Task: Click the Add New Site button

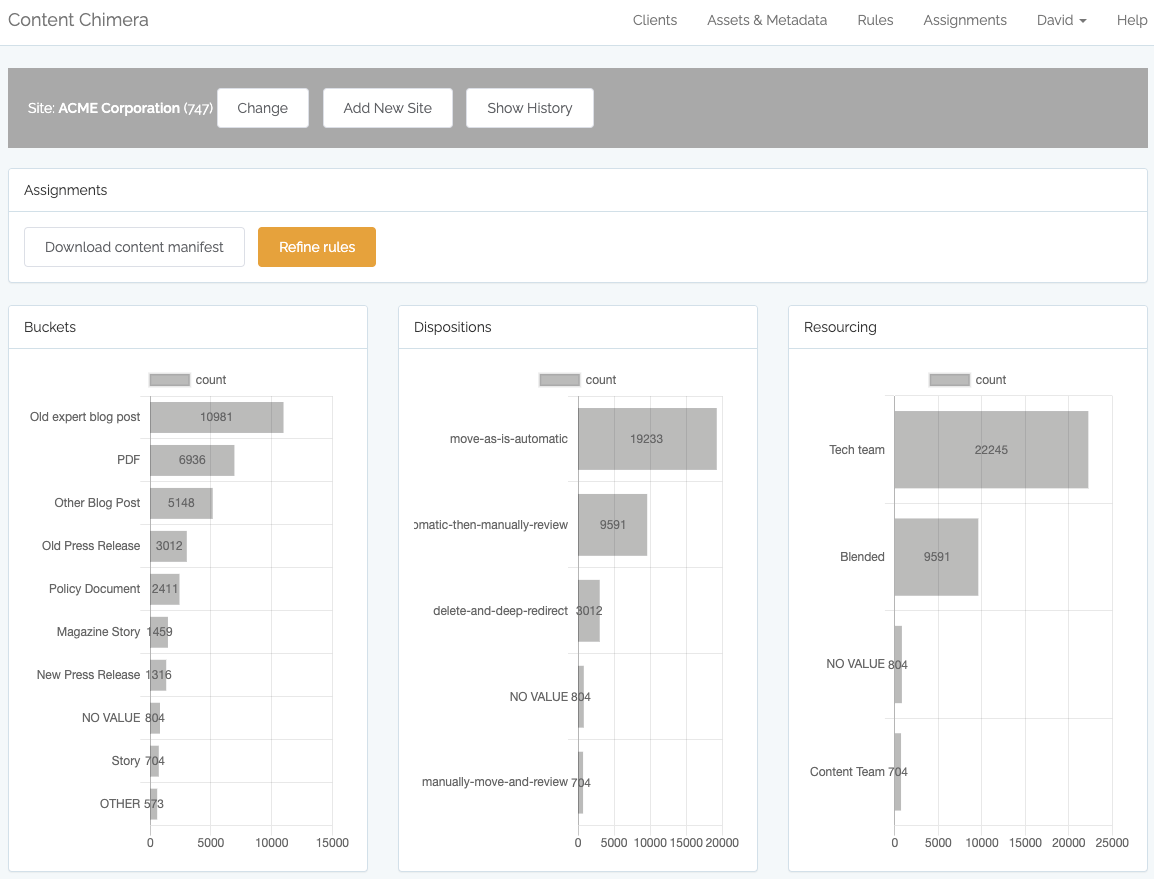Action: pyautogui.click(x=388, y=108)
